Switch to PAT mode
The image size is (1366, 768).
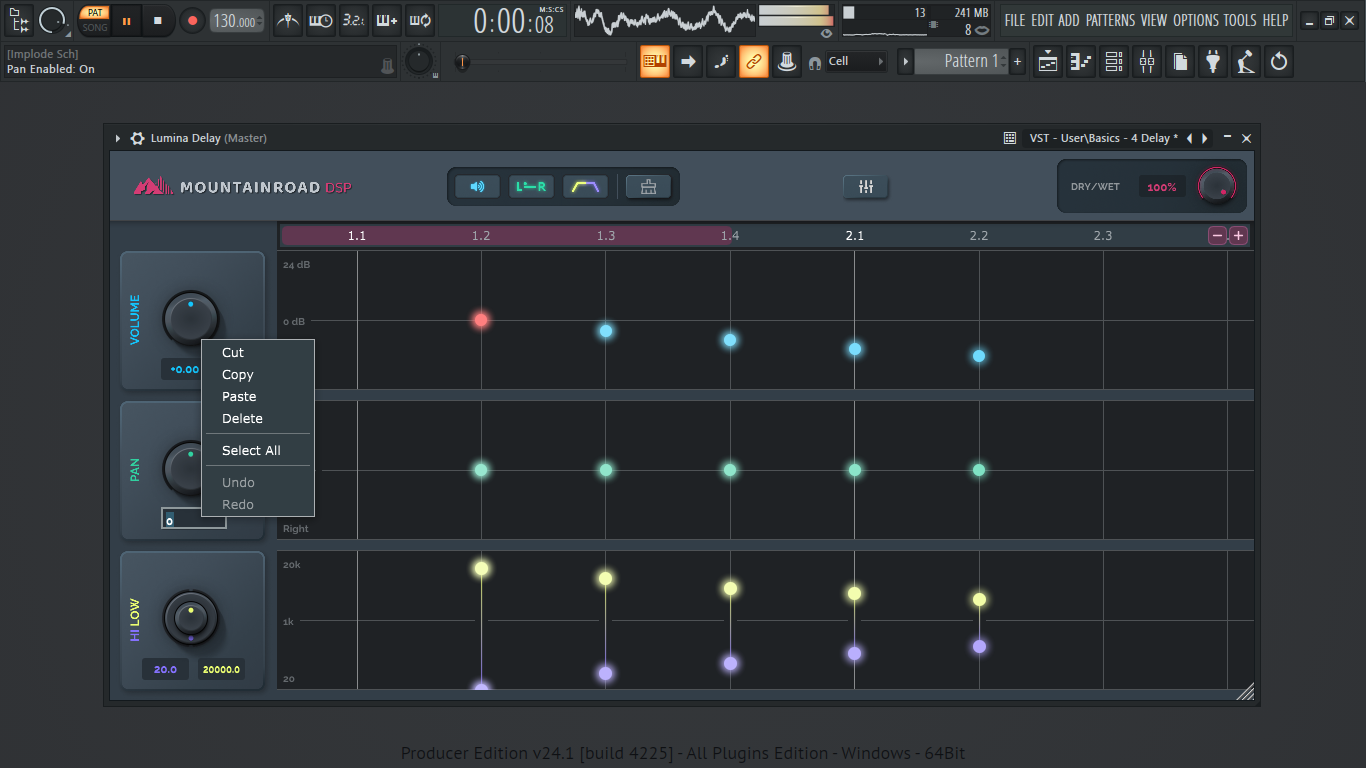(x=94, y=13)
